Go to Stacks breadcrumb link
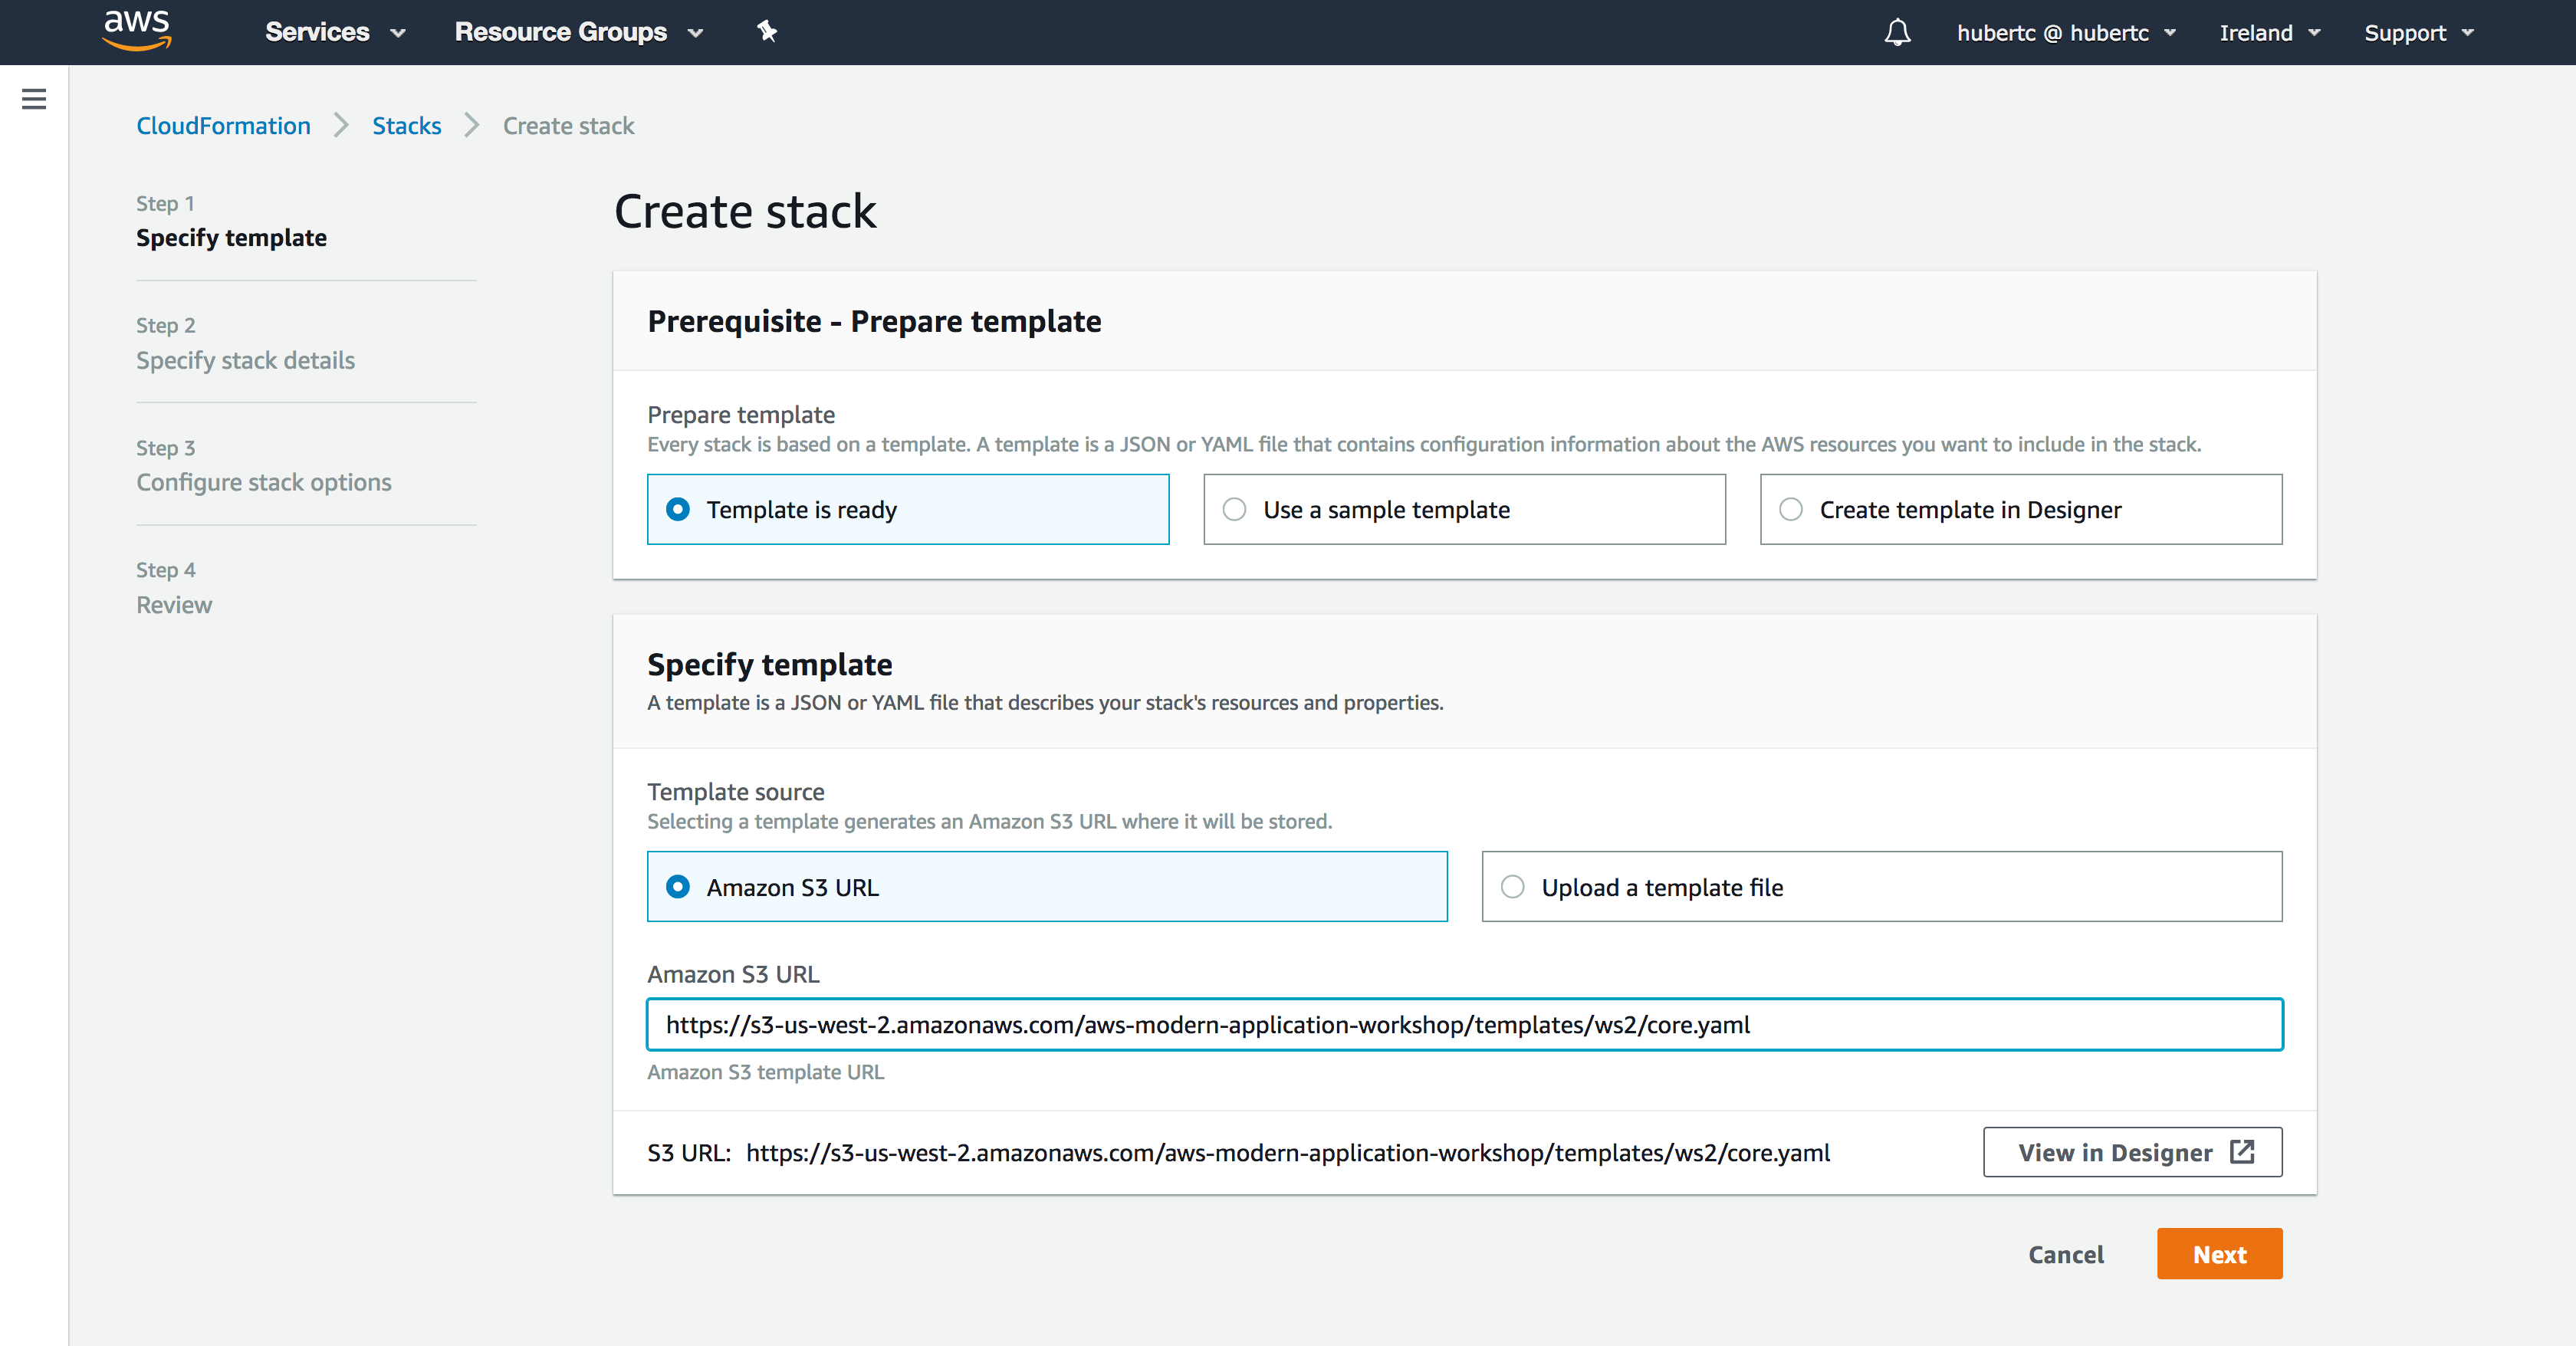 [x=406, y=126]
